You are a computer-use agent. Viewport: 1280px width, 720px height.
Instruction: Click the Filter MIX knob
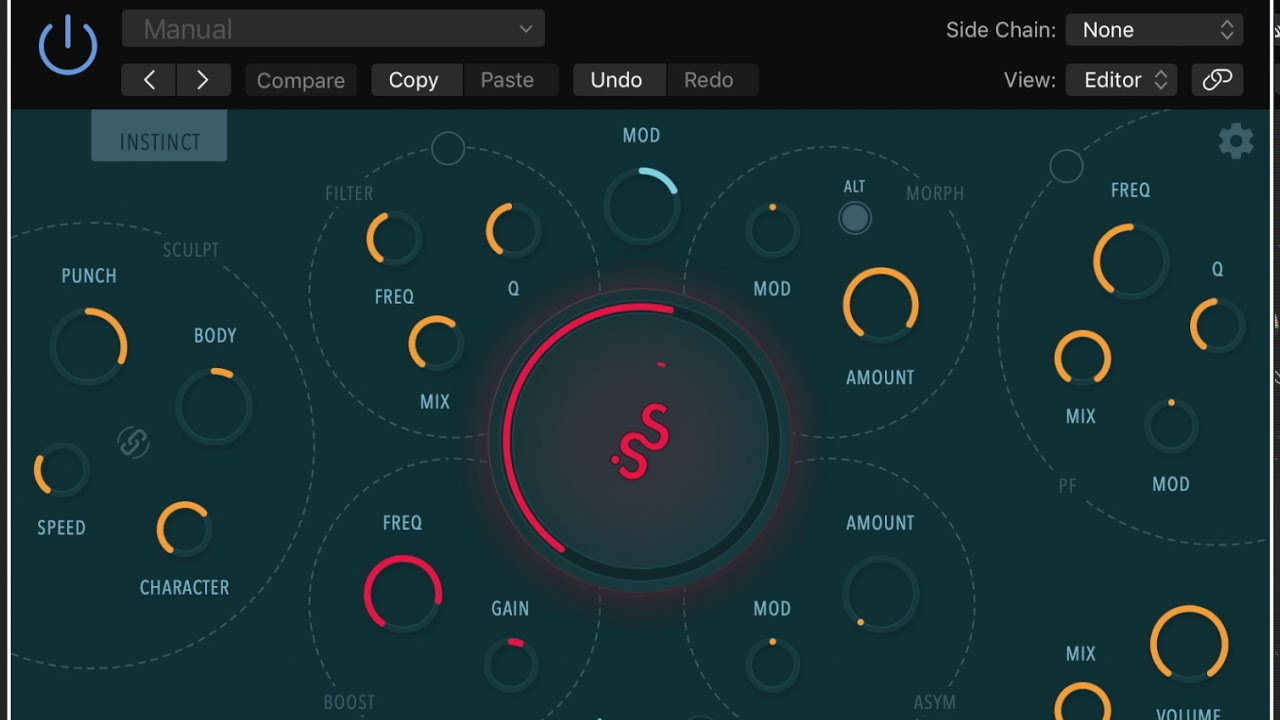coord(435,344)
